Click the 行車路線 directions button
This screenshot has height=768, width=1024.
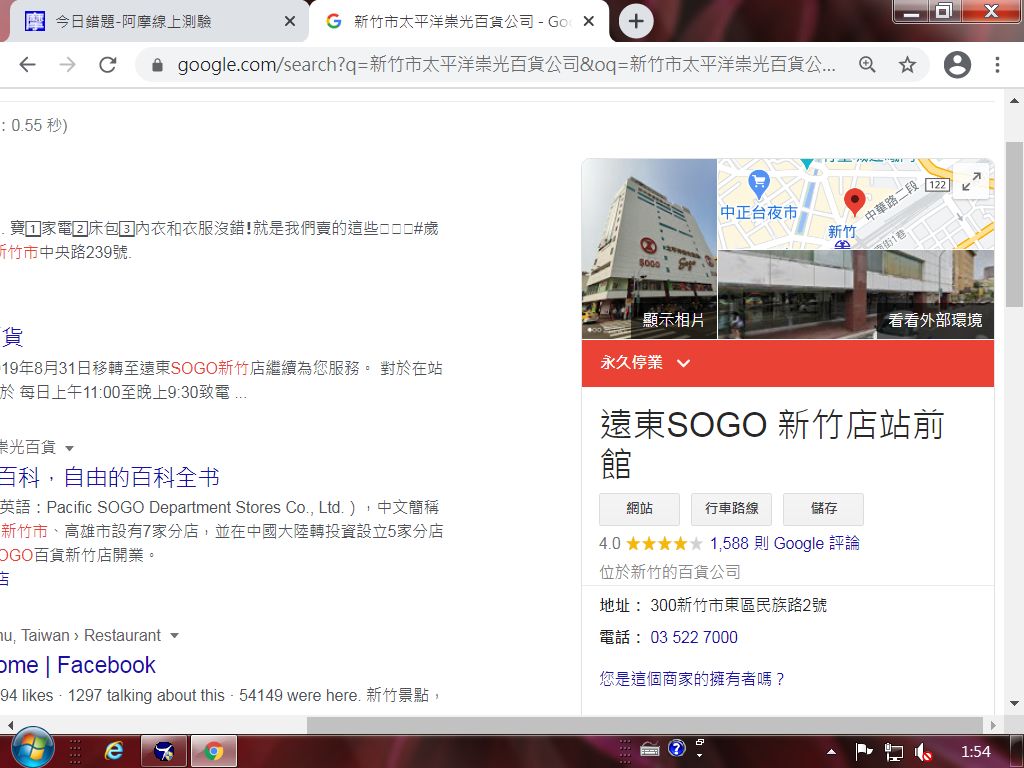click(x=731, y=509)
